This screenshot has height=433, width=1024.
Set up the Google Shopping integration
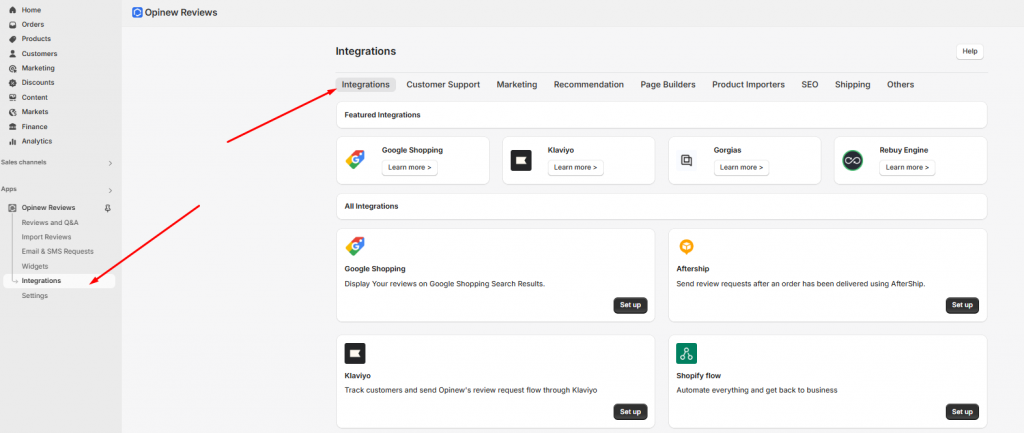(630, 305)
